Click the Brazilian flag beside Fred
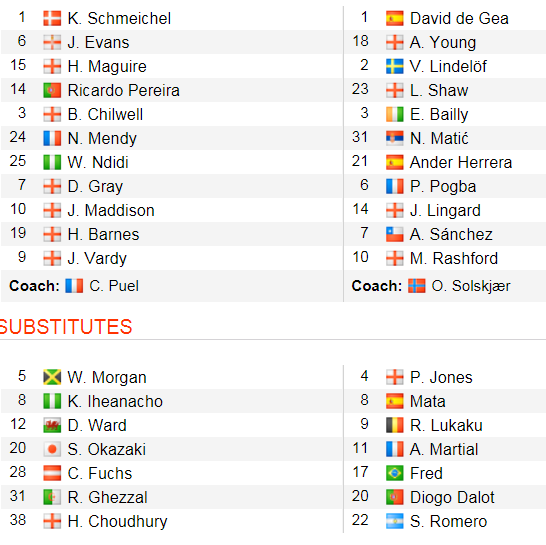The width and height of the screenshot is (546, 545). [x=395, y=473]
